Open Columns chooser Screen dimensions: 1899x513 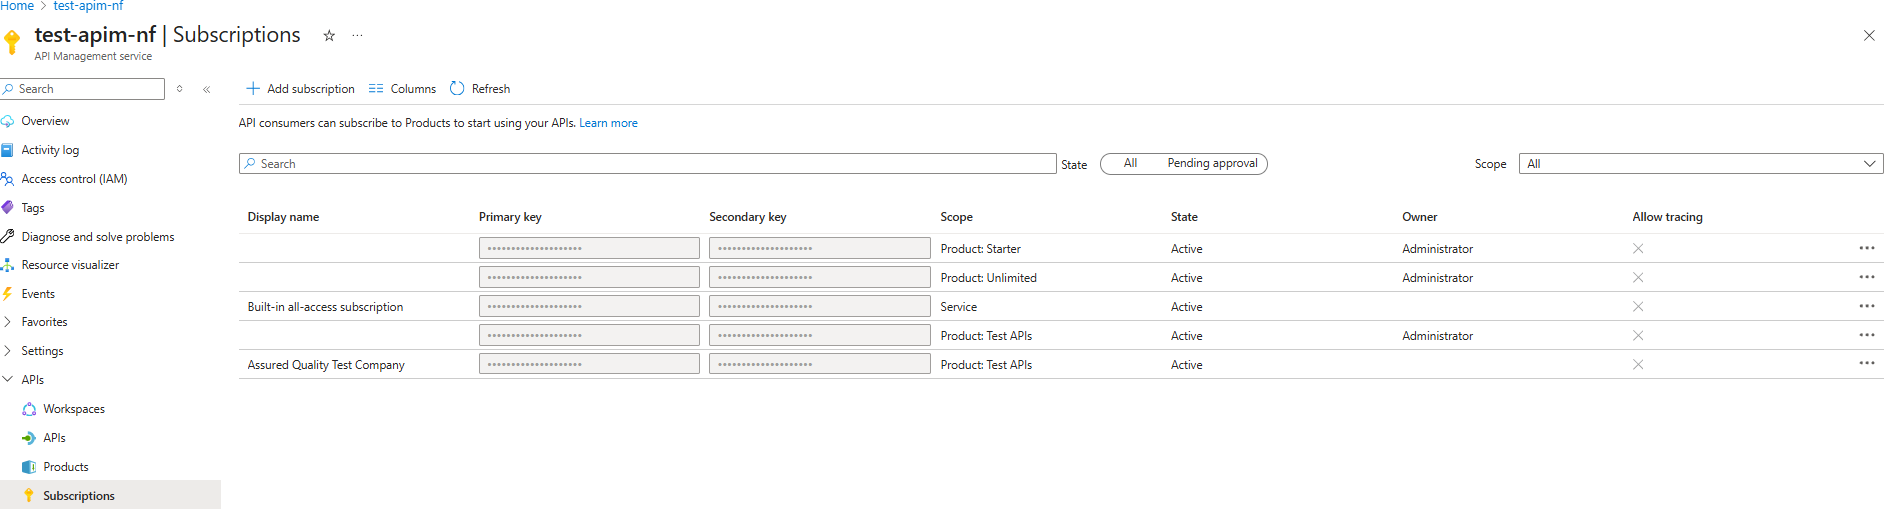[x=402, y=89]
